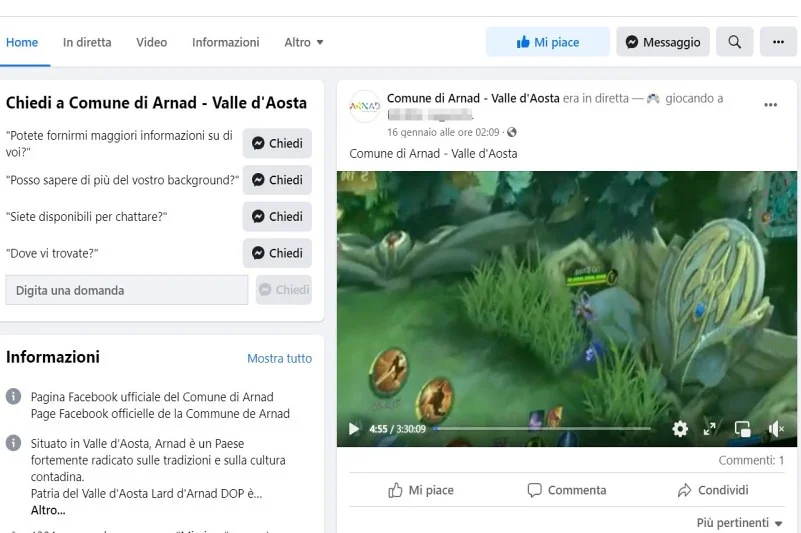The width and height of the screenshot is (801, 533).
Task: Expand the Altro dropdown menu
Action: tap(303, 42)
